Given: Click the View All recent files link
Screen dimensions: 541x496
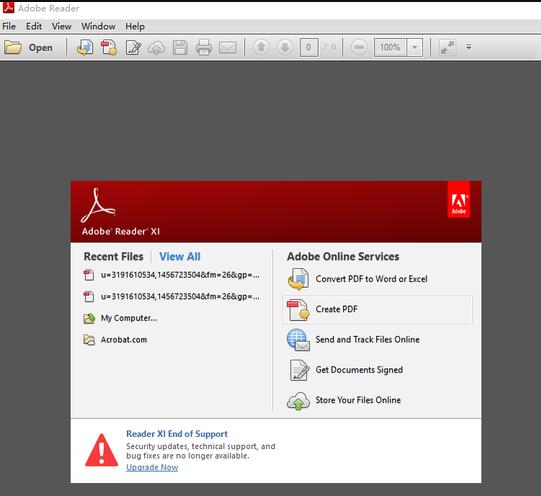Looking at the screenshot, I should (x=180, y=257).
